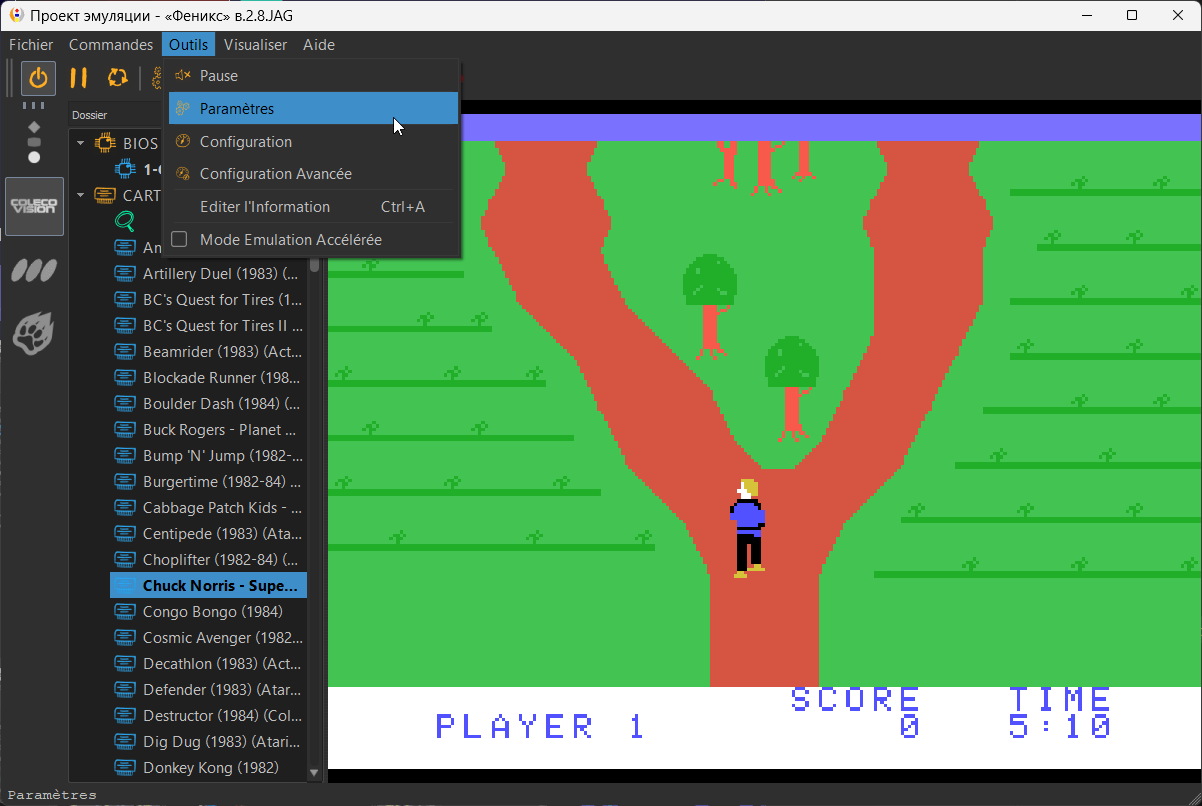Click the blue chip icon under BIOS
The width and height of the screenshot is (1202, 806).
pos(126,169)
